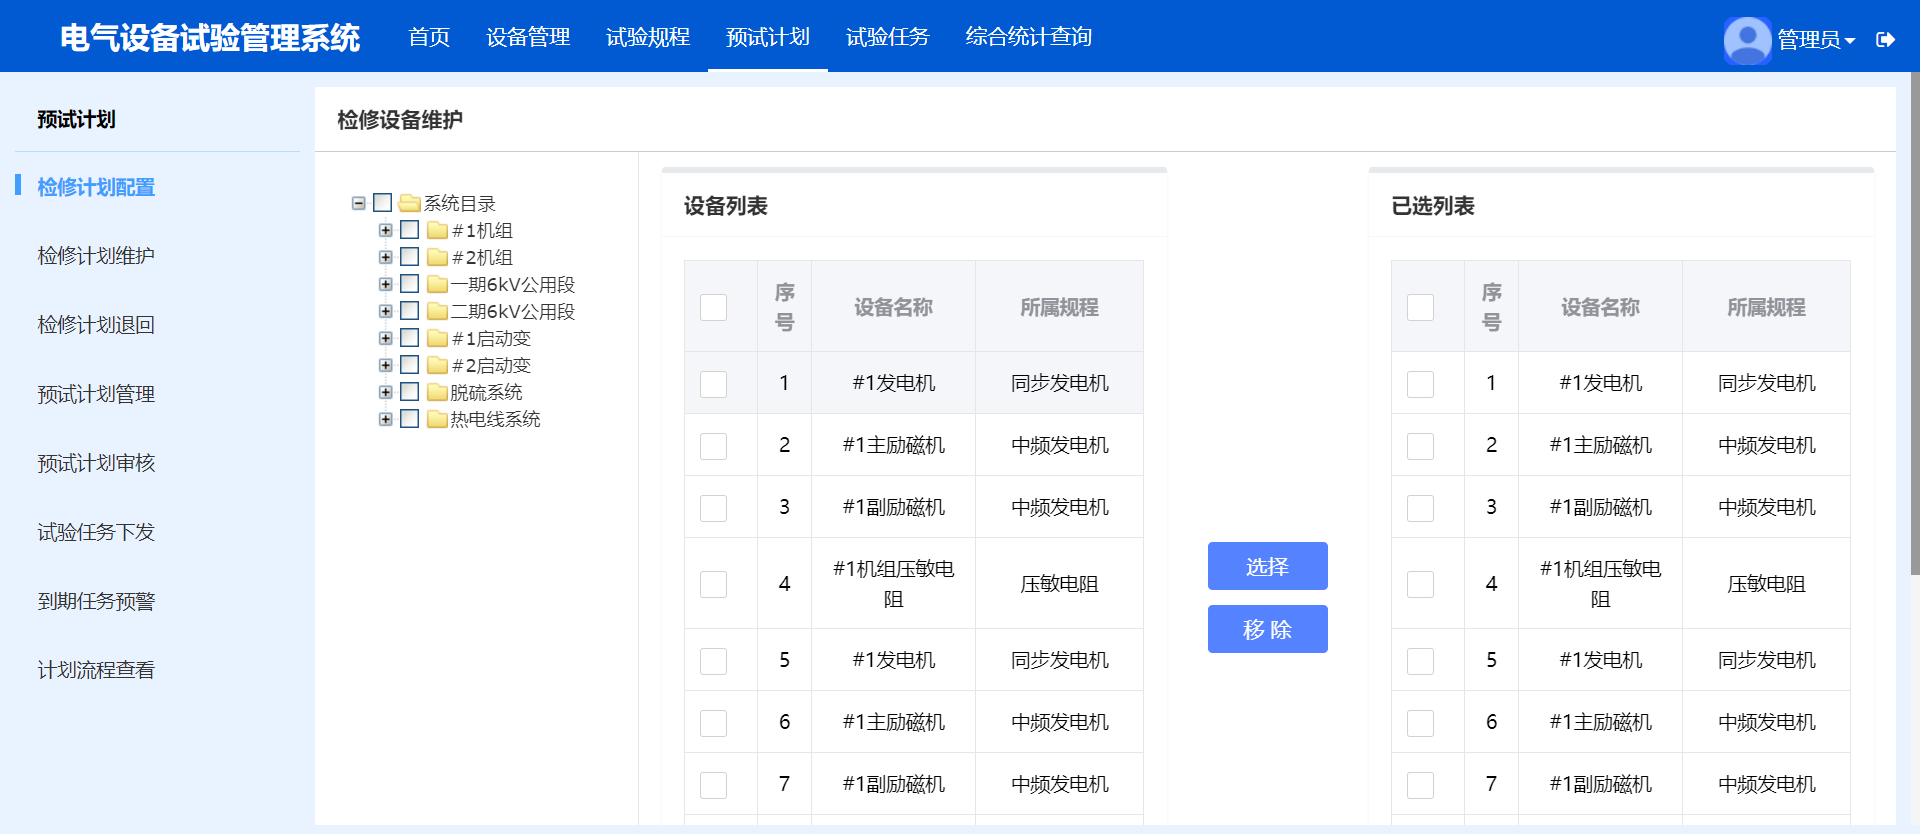Click the 热电线系统 folder icon
The height and width of the screenshot is (834, 1920).
(x=437, y=419)
